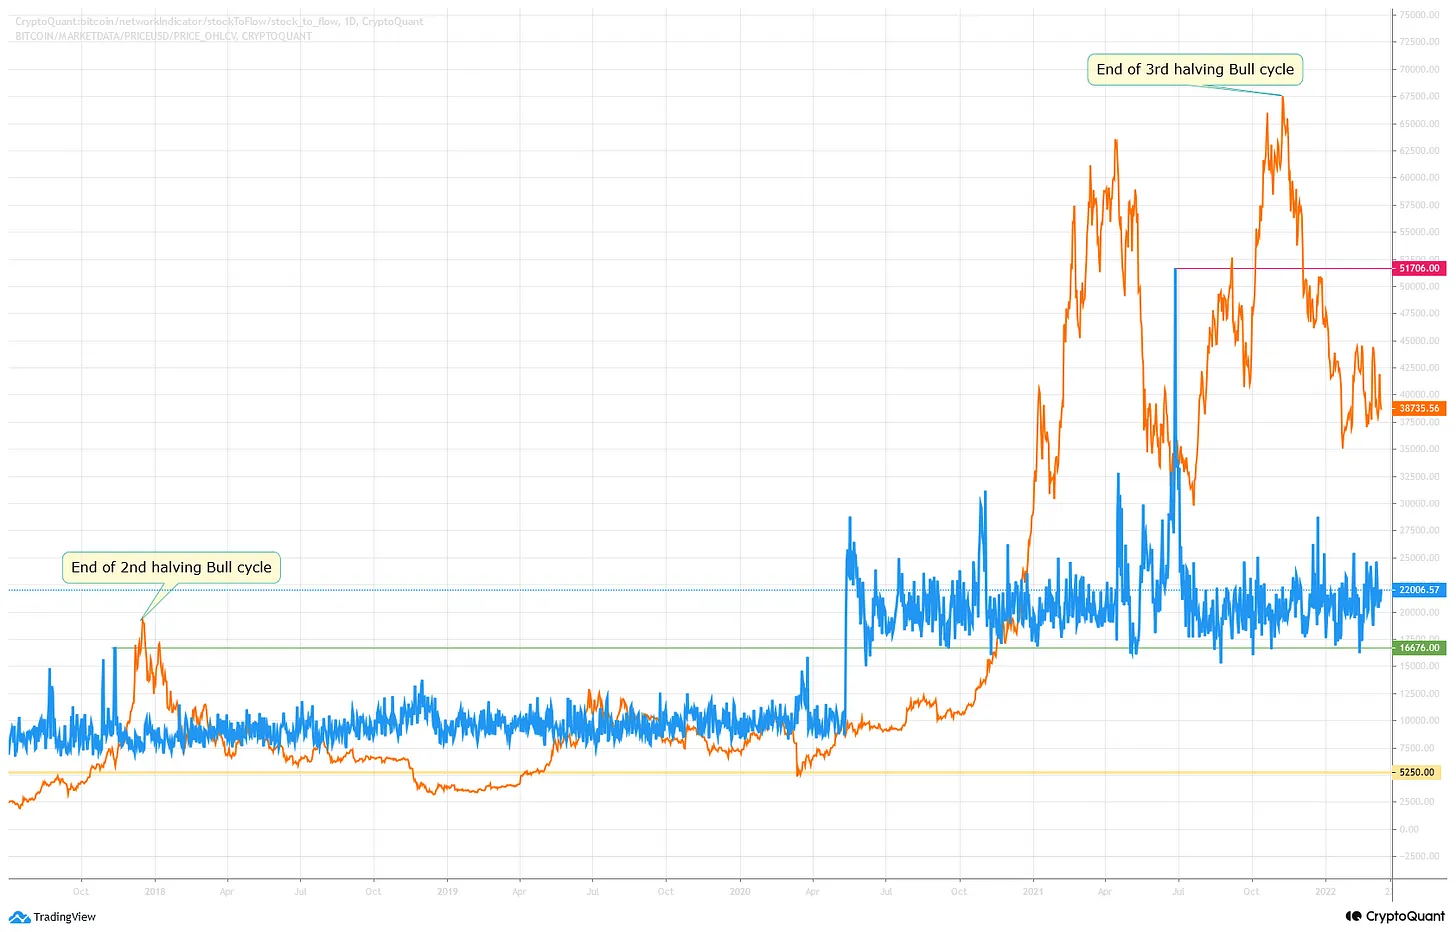Select the orange price label showing 38735.56

(1418, 408)
